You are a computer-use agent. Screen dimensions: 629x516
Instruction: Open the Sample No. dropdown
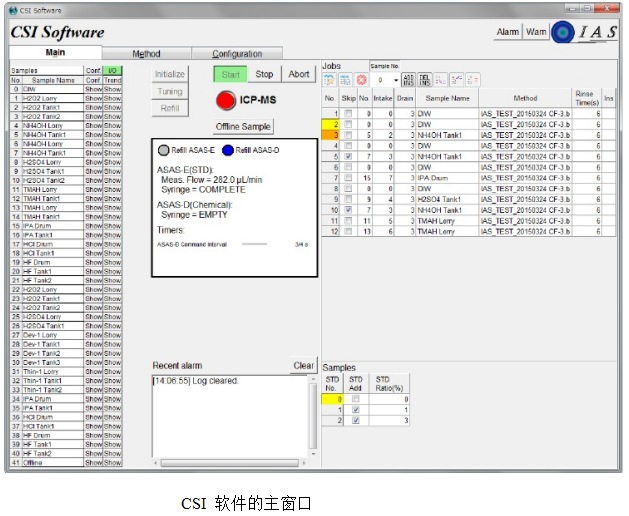click(396, 79)
